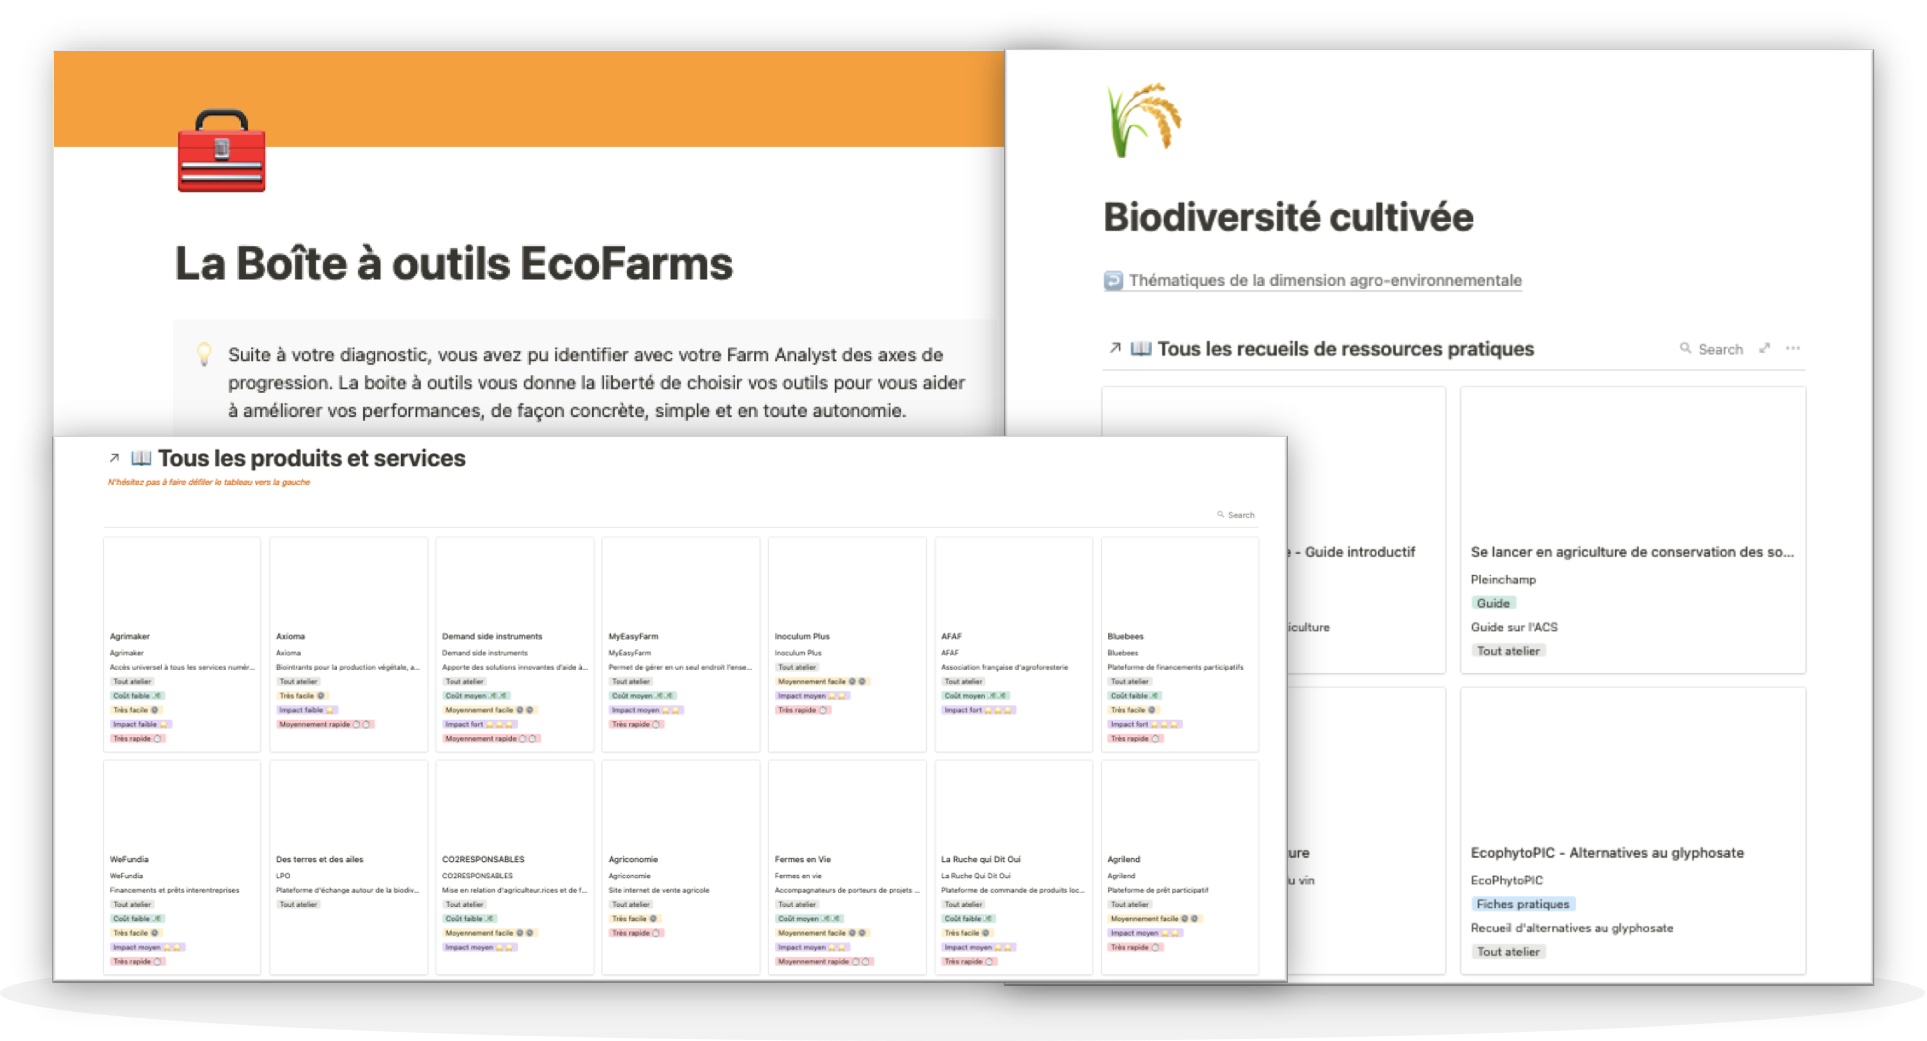The width and height of the screenshot is (1927, 1041).
Task: Click Coût faible tag on the Agrimaker card
Action: click(137, 696)
